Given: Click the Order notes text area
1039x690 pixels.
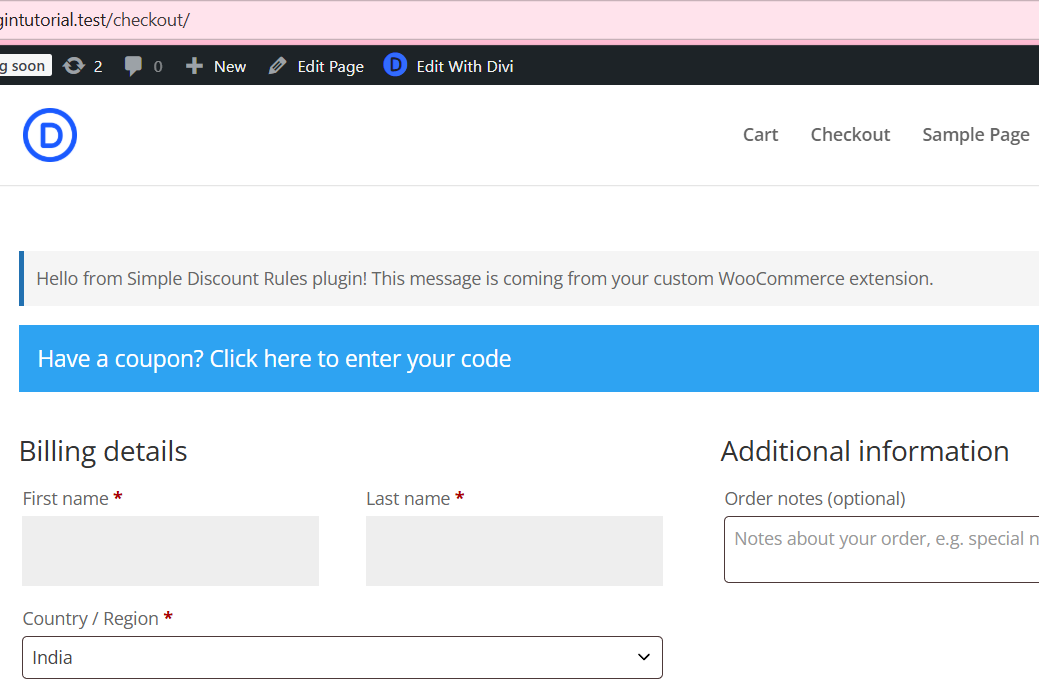Looking at the screenshot, I should point(880,548).
